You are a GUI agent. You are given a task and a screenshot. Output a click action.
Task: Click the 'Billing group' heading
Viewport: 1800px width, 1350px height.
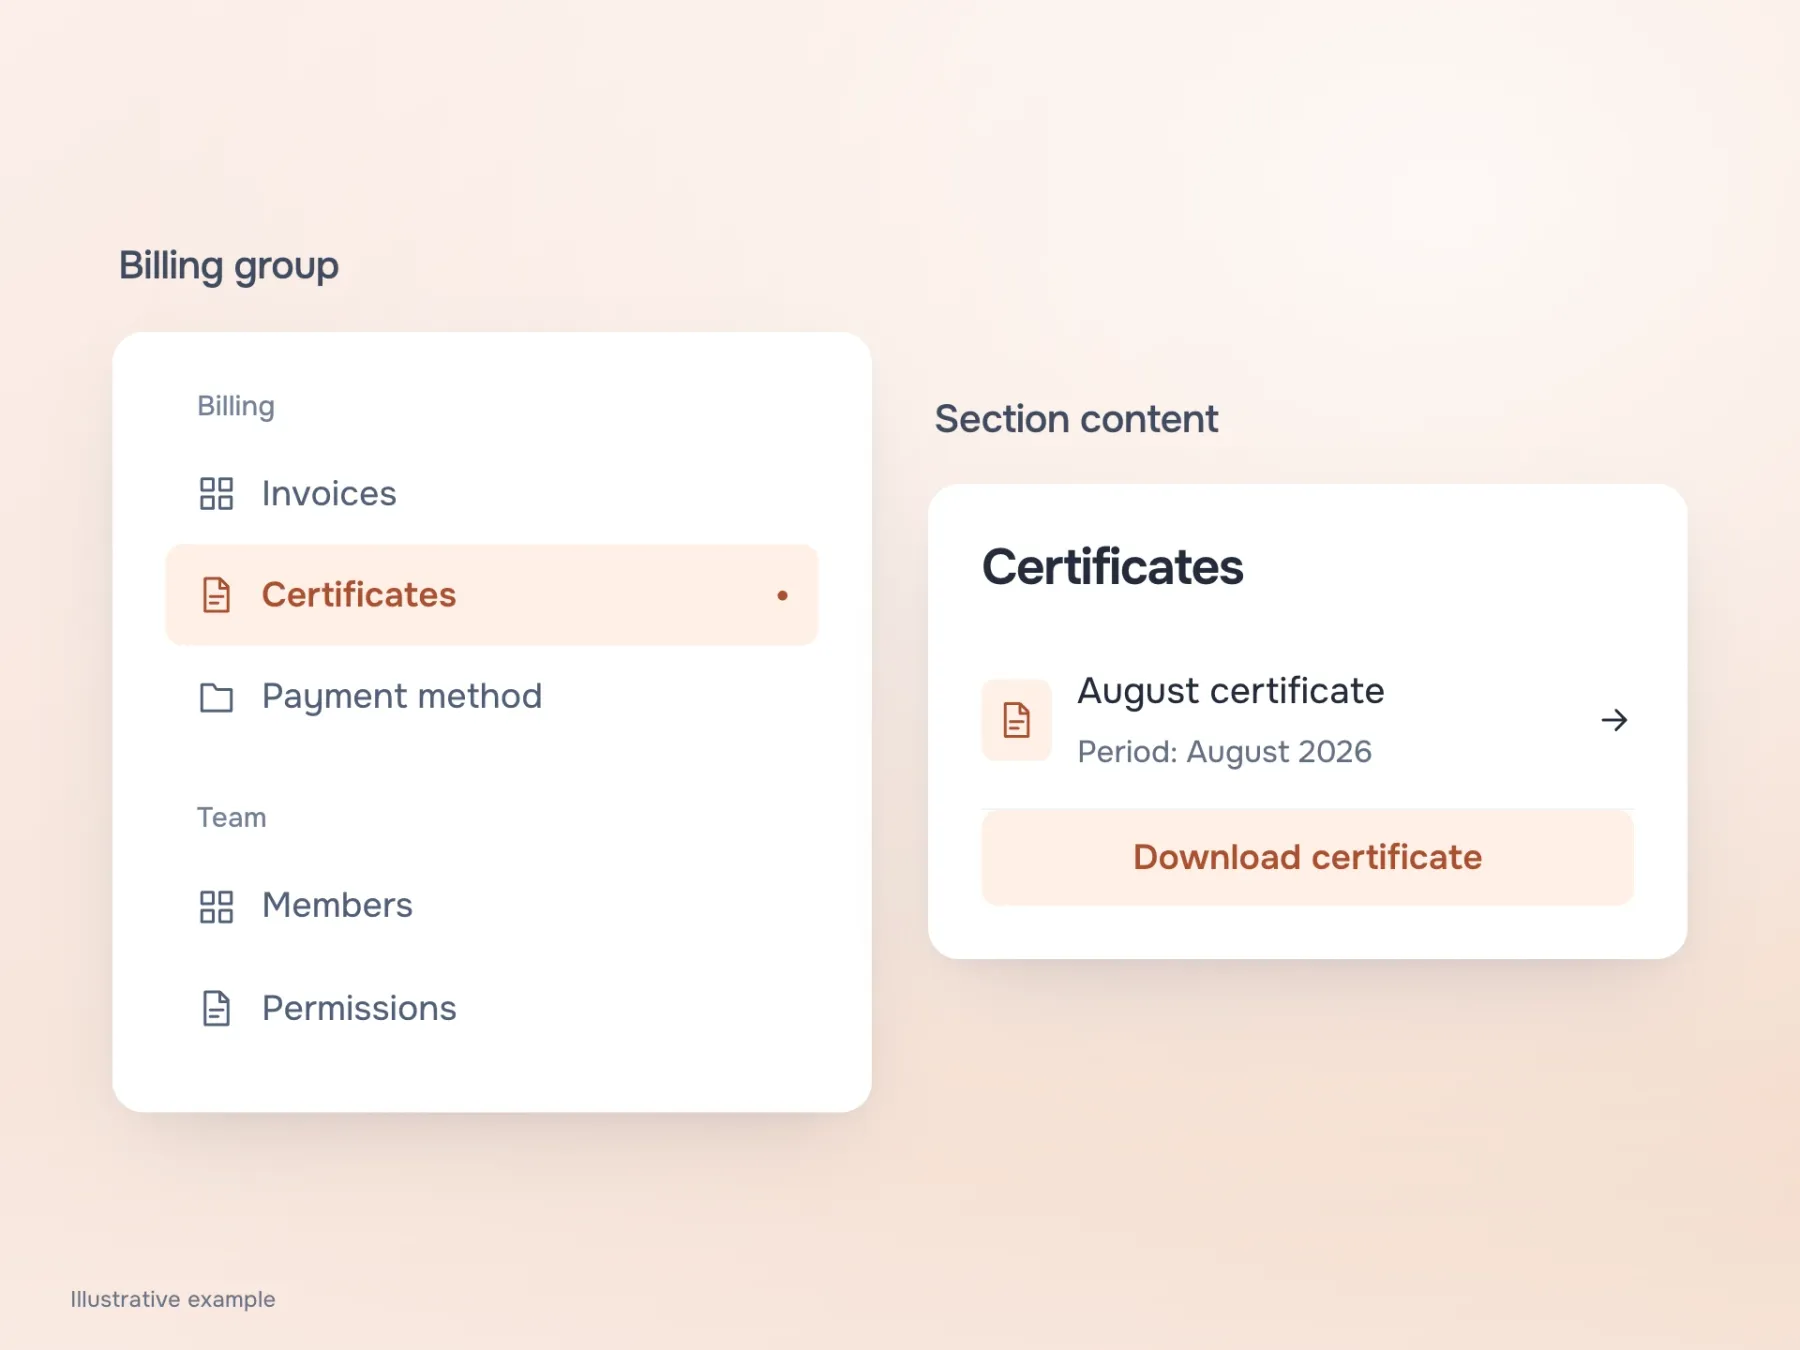pos(229,266)
